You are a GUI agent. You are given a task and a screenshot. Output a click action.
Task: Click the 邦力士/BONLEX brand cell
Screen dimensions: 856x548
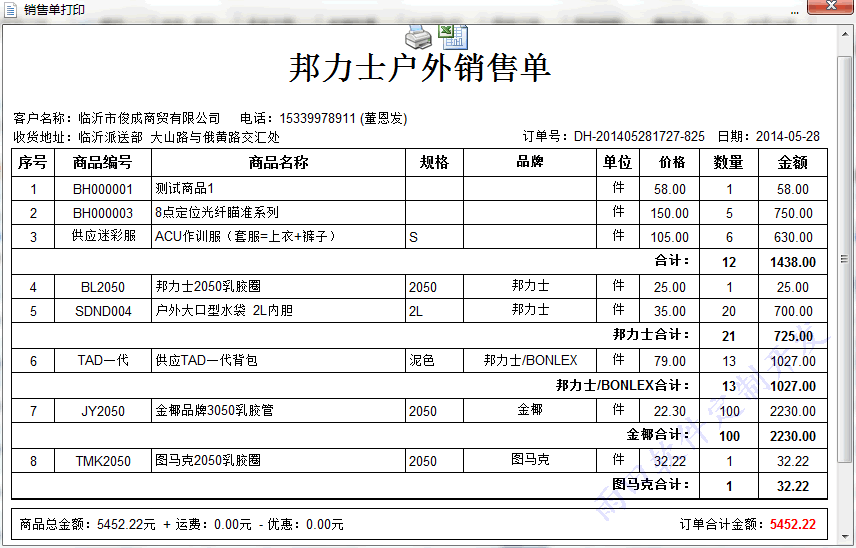530,360
